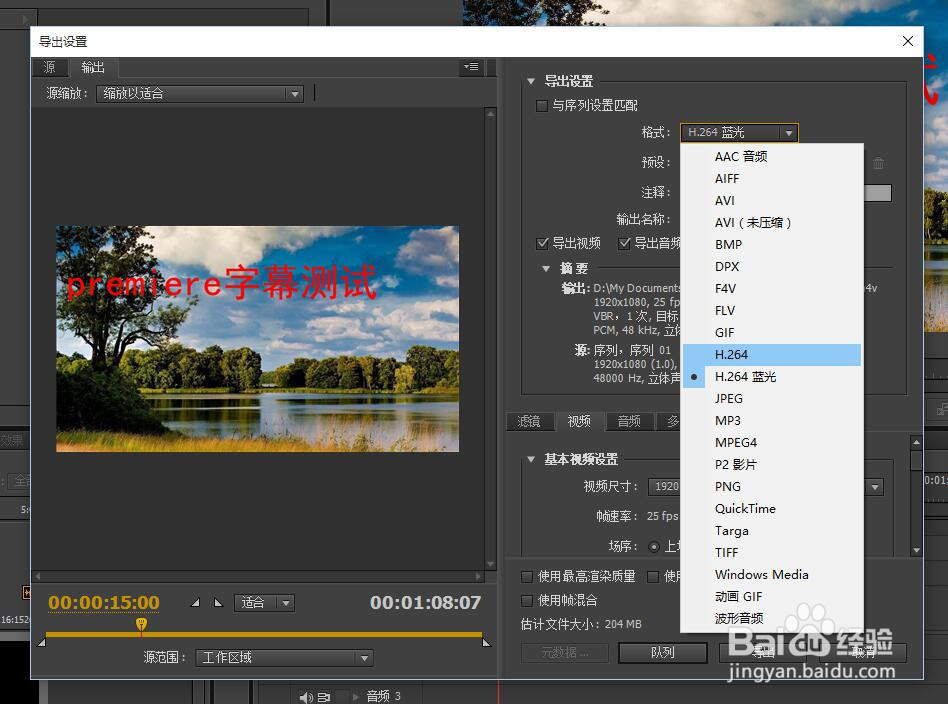Switch to the 视频 tab

coord(579,421)
